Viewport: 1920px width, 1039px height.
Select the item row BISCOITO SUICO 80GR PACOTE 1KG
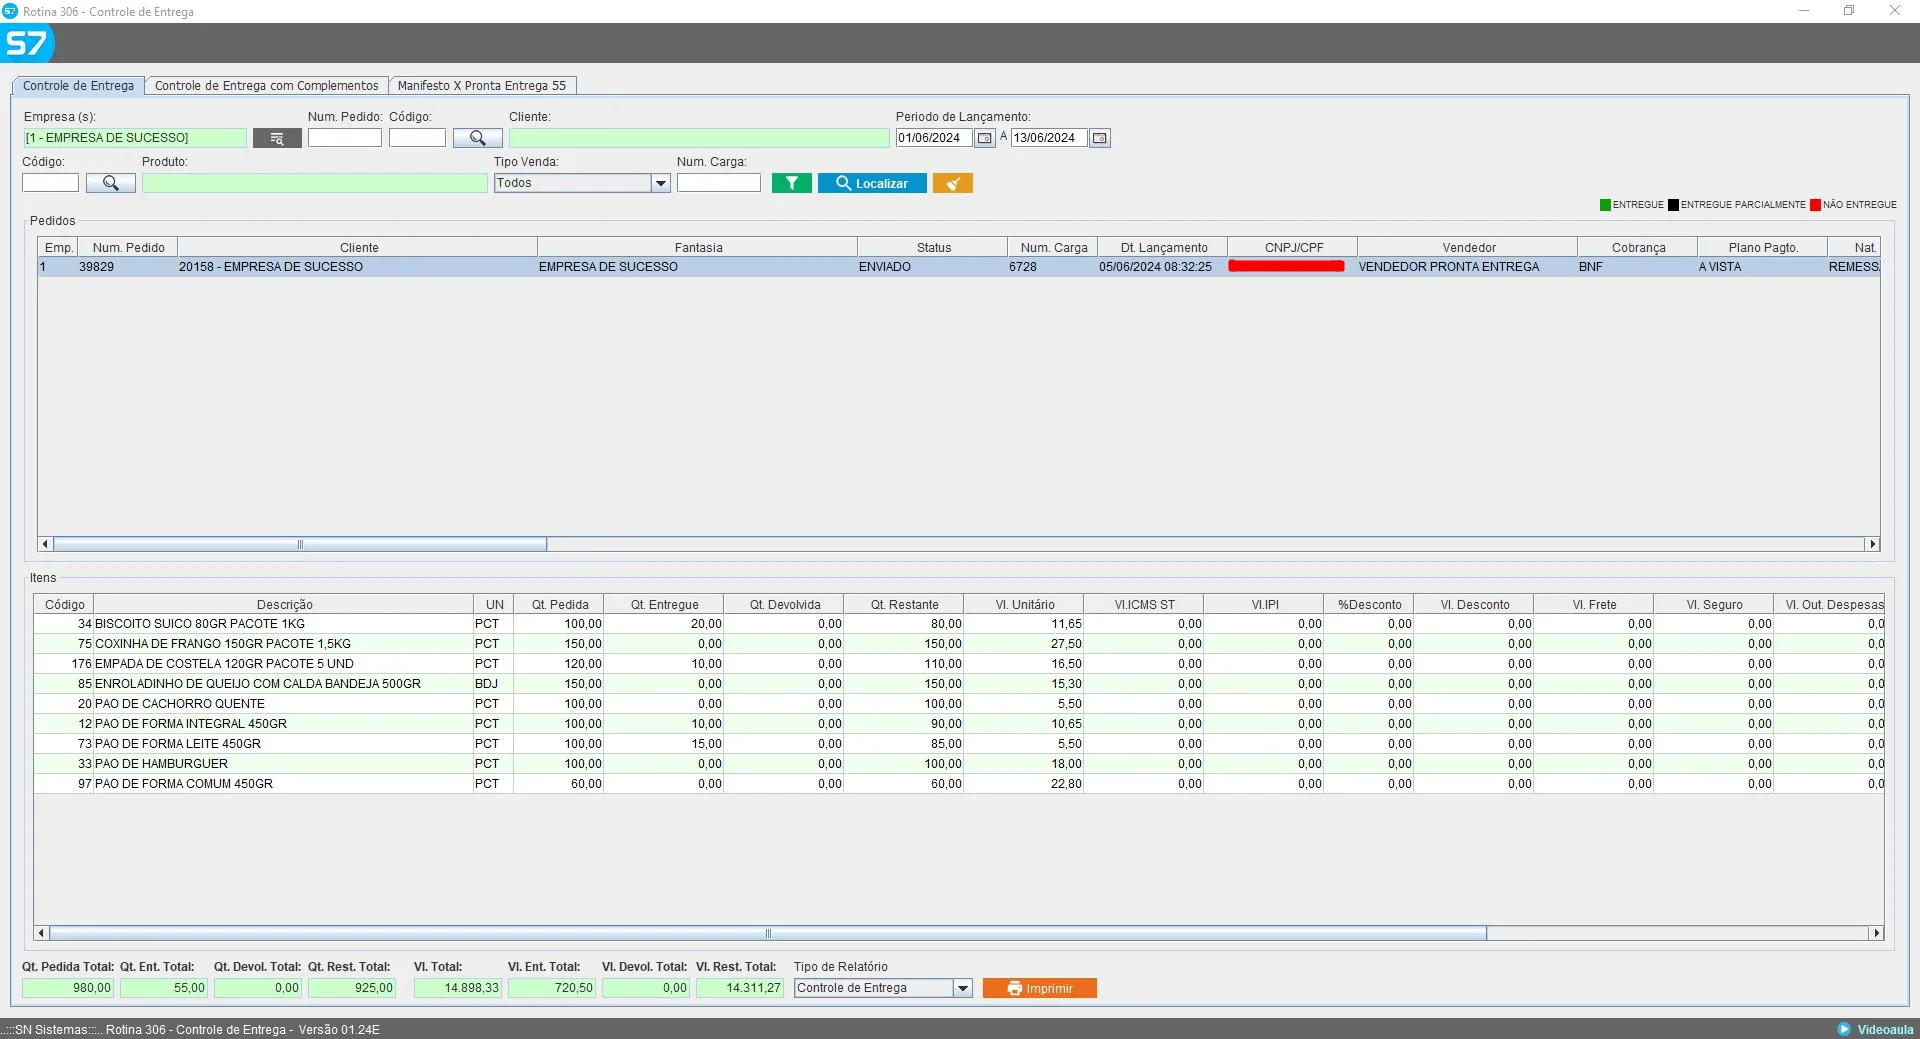[x=300, y=623]
